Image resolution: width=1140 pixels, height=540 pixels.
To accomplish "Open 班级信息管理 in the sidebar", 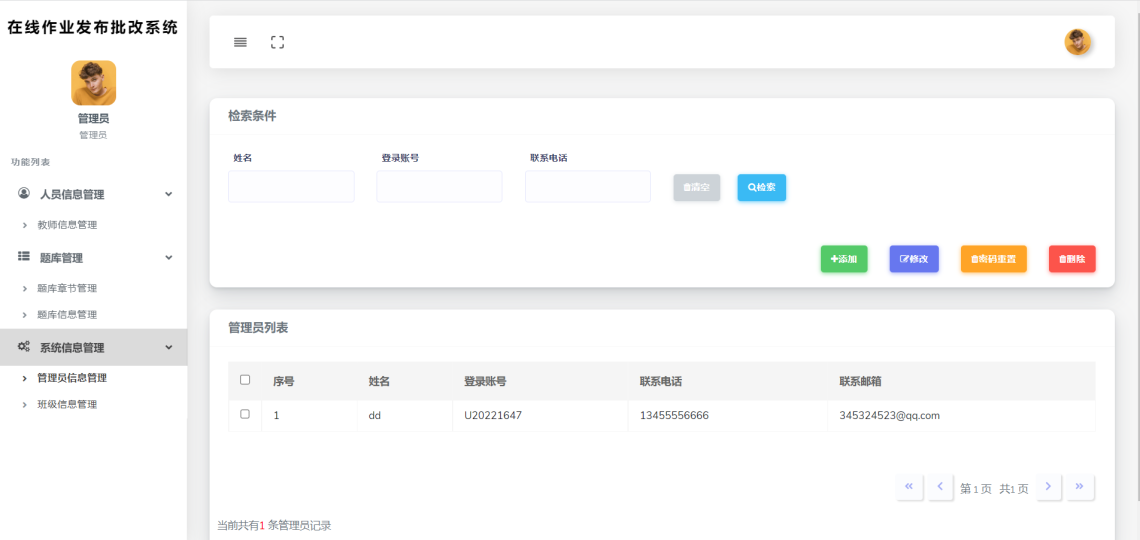I will (67, 405).
